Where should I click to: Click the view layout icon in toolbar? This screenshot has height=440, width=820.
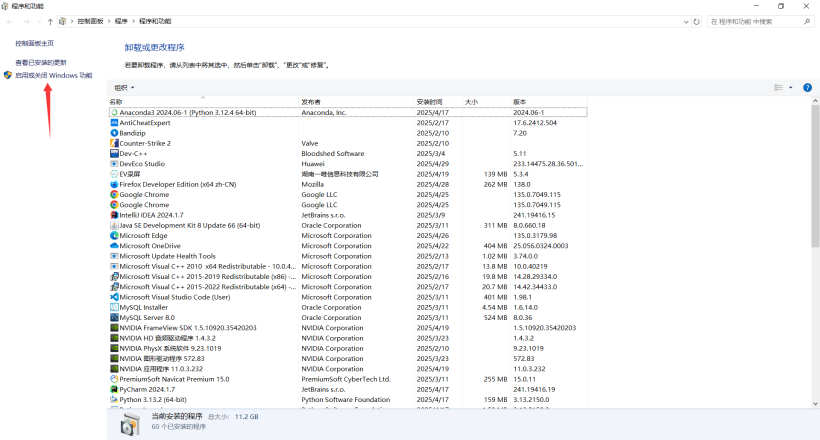(779, 87)
